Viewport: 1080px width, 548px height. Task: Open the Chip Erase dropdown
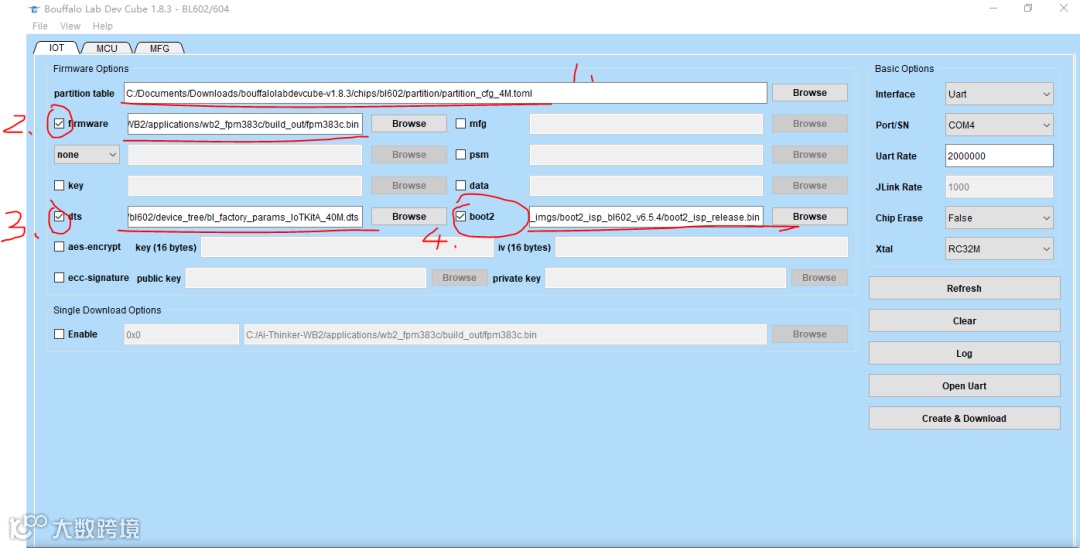click(x=999, y=218)
